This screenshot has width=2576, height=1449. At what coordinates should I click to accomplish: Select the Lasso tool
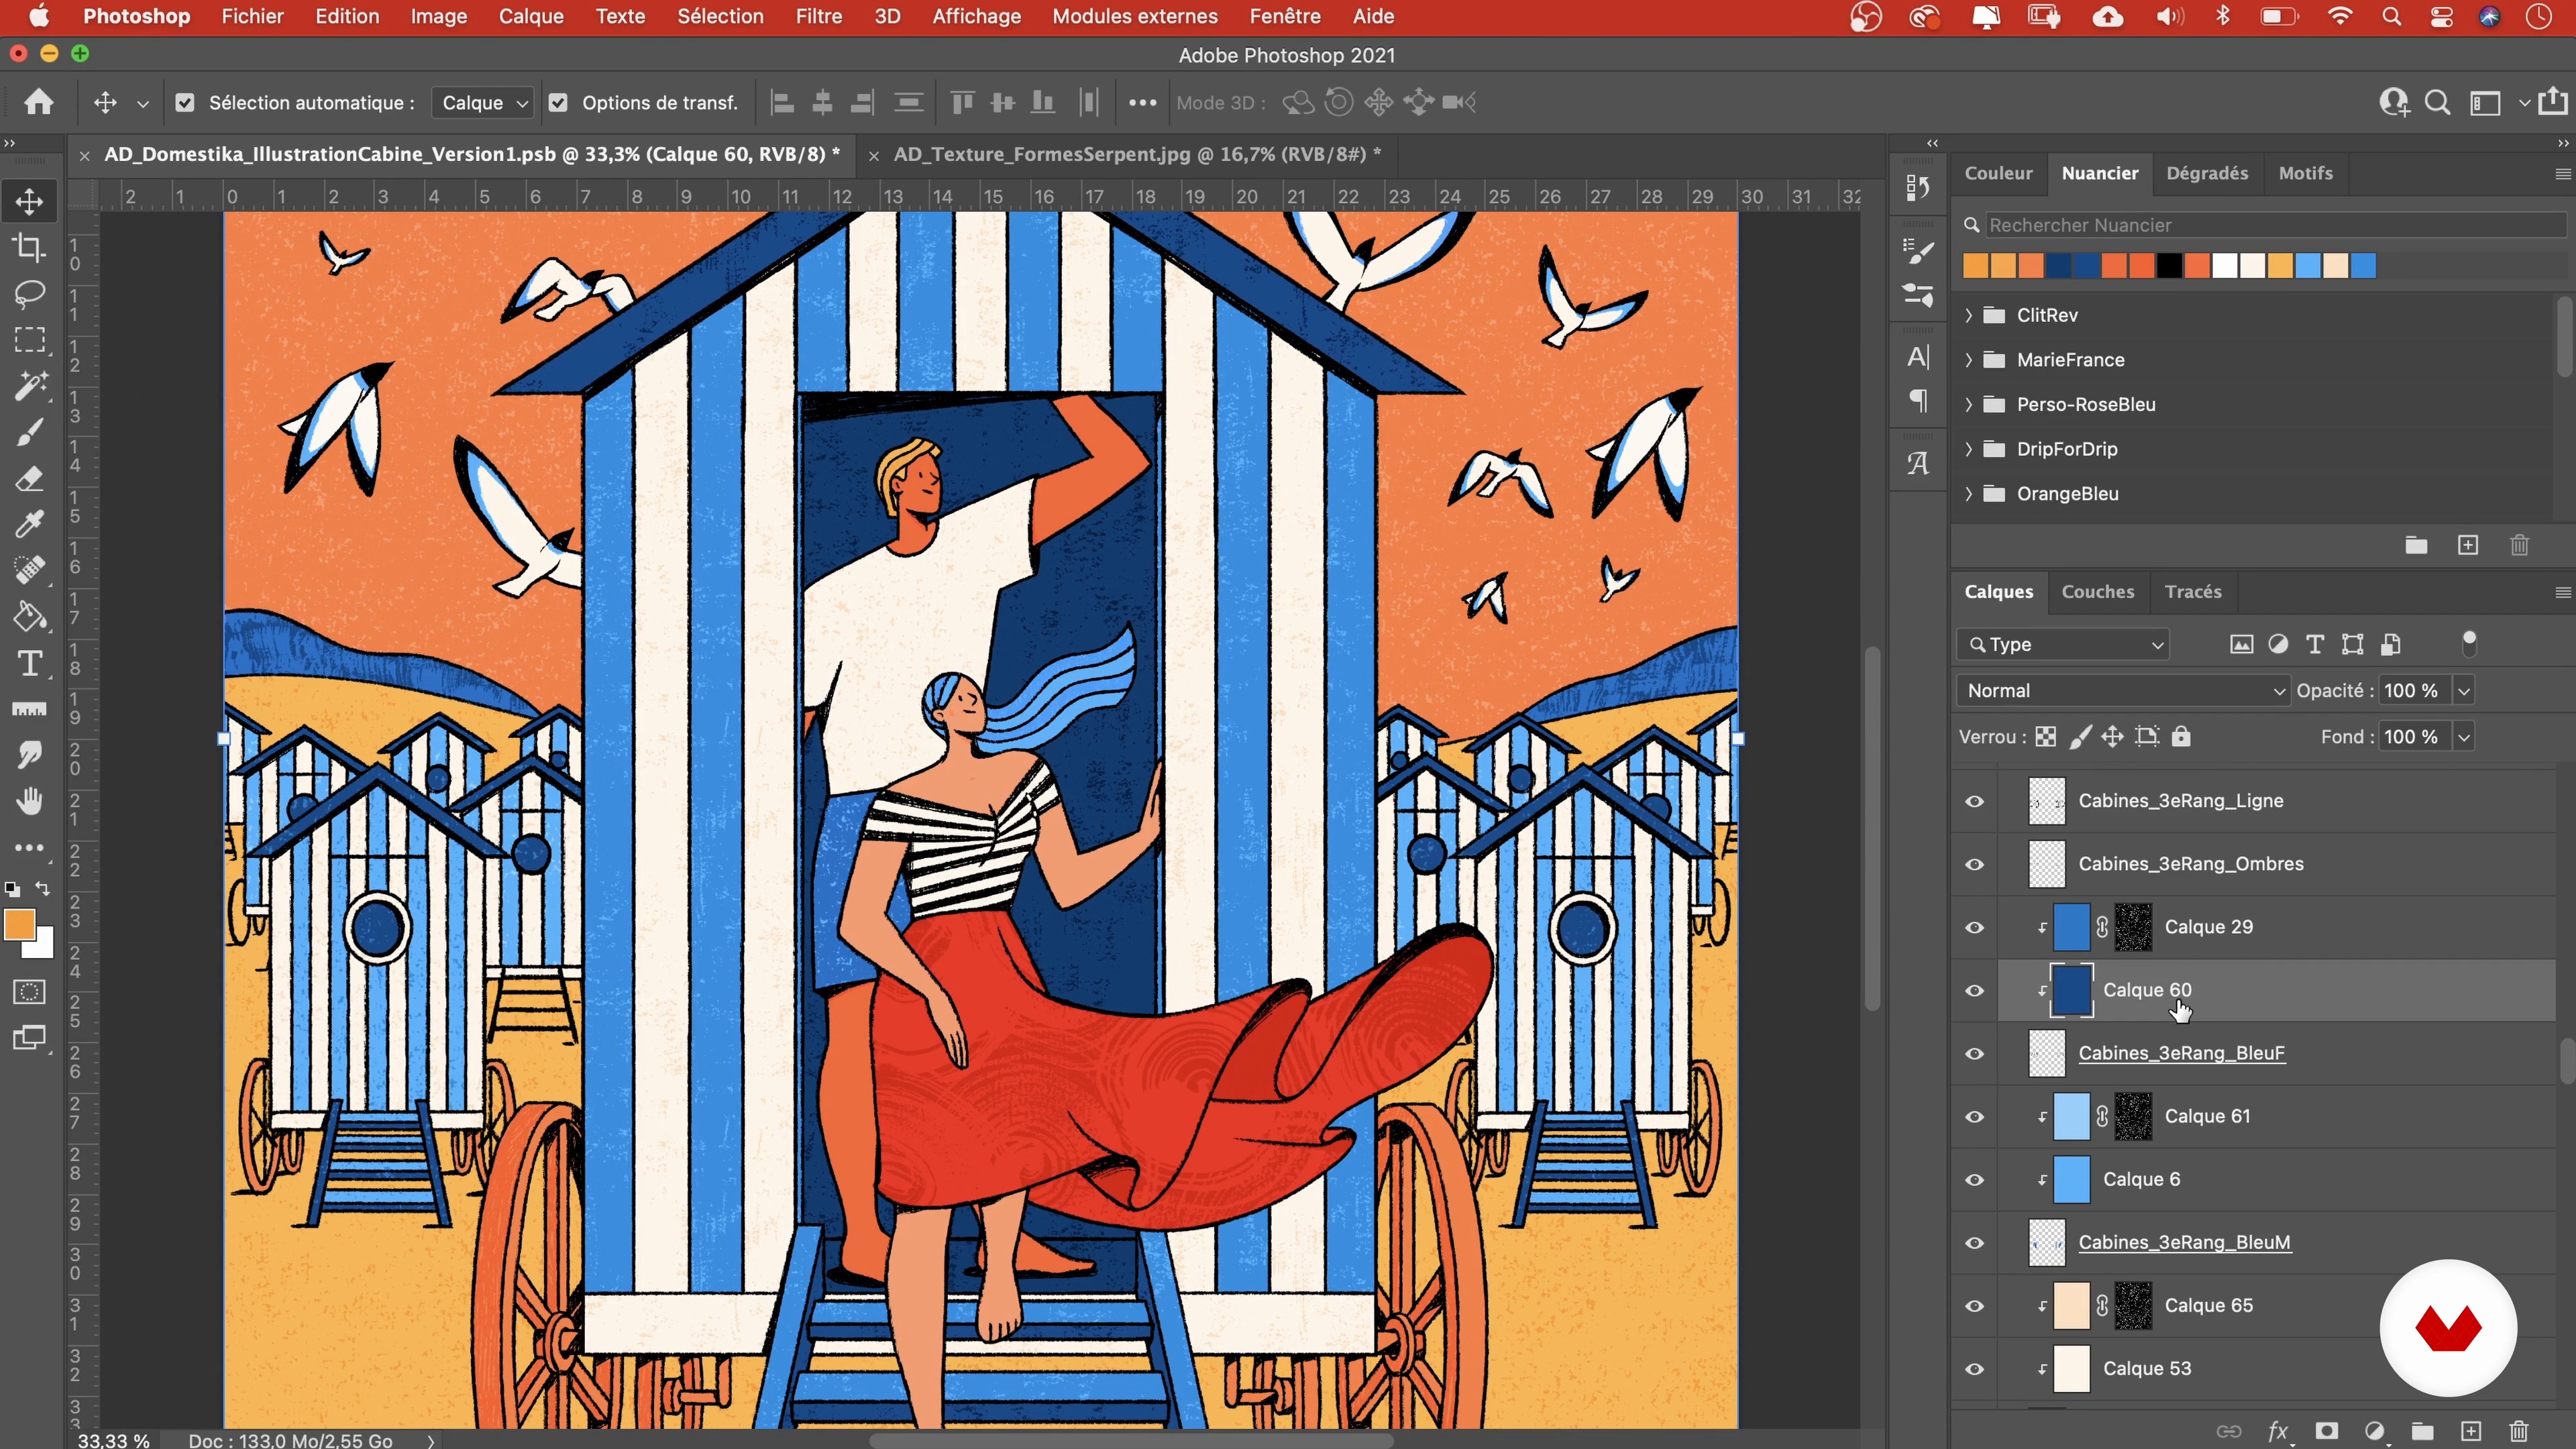[29, 293]
